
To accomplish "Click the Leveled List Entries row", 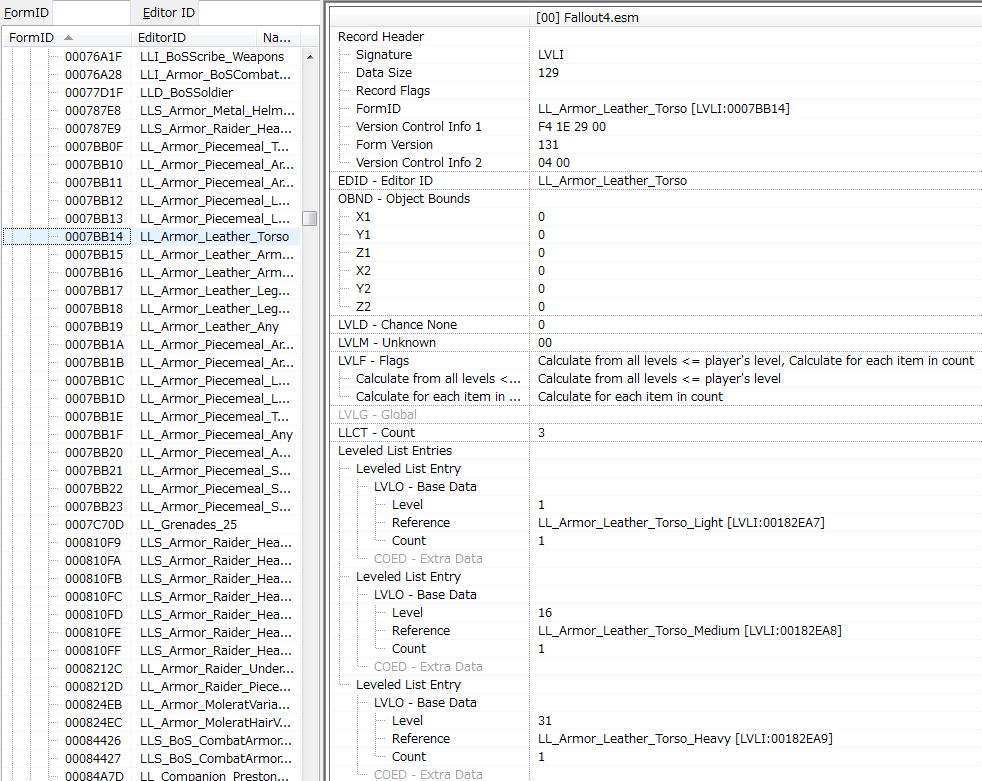I will point(656,451).
